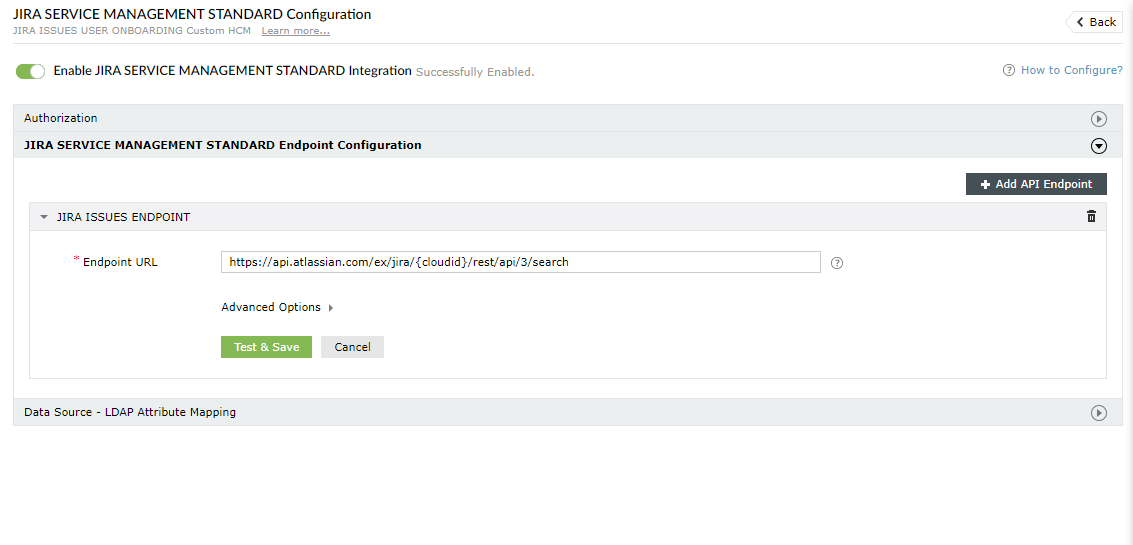Click the JIRA ISSUES USER ONBOARDING Custom HCM subtitle
Viewport: 1133px width, 545px height.
click(x=134, y=31)
